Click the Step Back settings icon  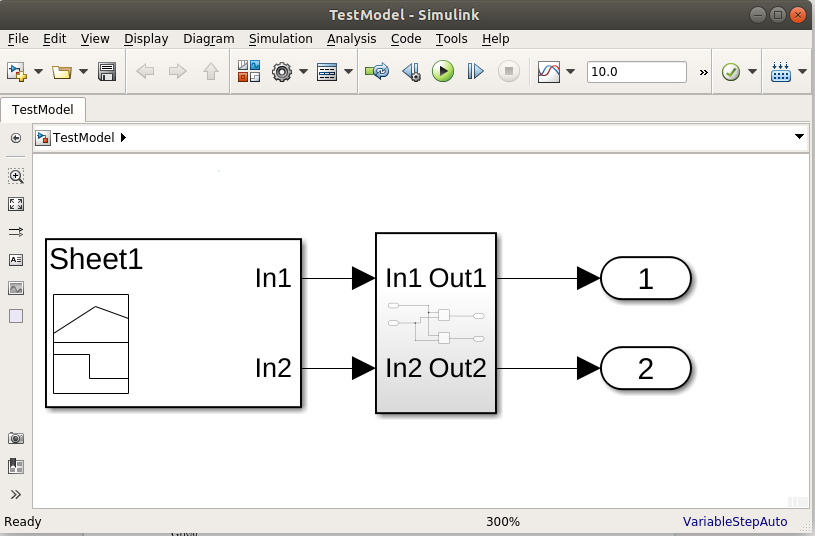(411, 72)
